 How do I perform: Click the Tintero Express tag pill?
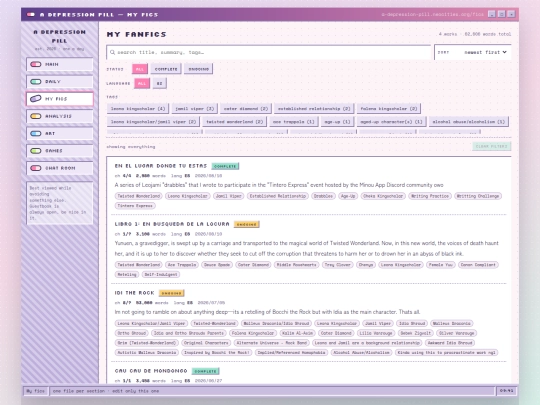pyautogui.click(x=135, y=206)
